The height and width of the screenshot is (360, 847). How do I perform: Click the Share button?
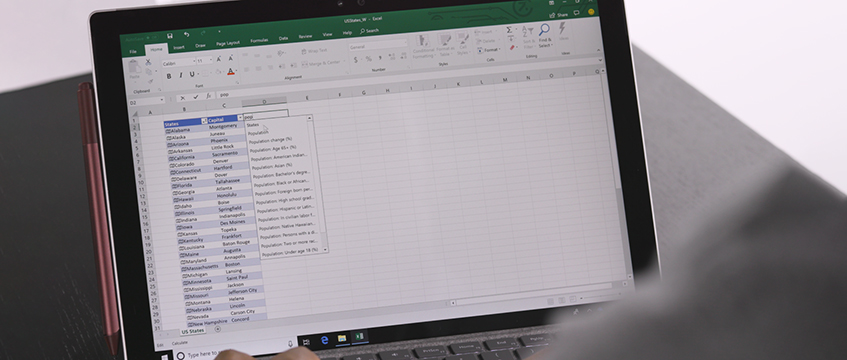point(559,15)
